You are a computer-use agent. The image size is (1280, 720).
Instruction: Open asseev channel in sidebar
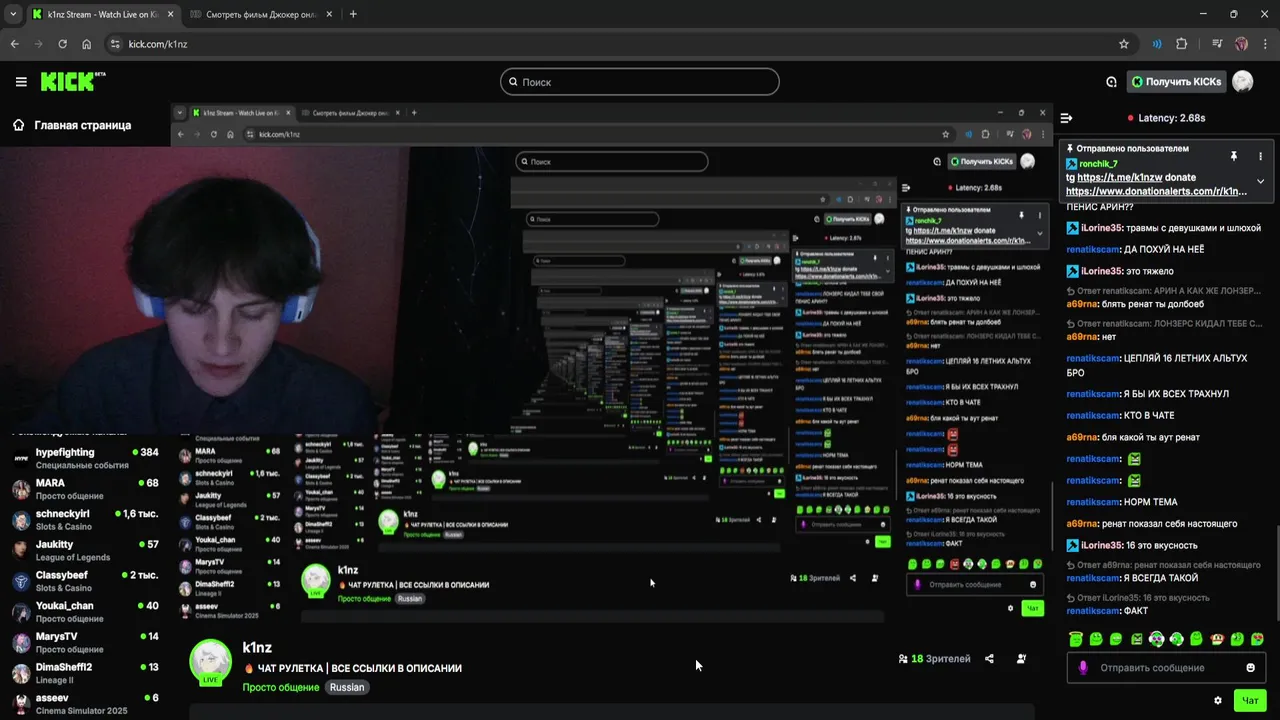click(85, 704)
